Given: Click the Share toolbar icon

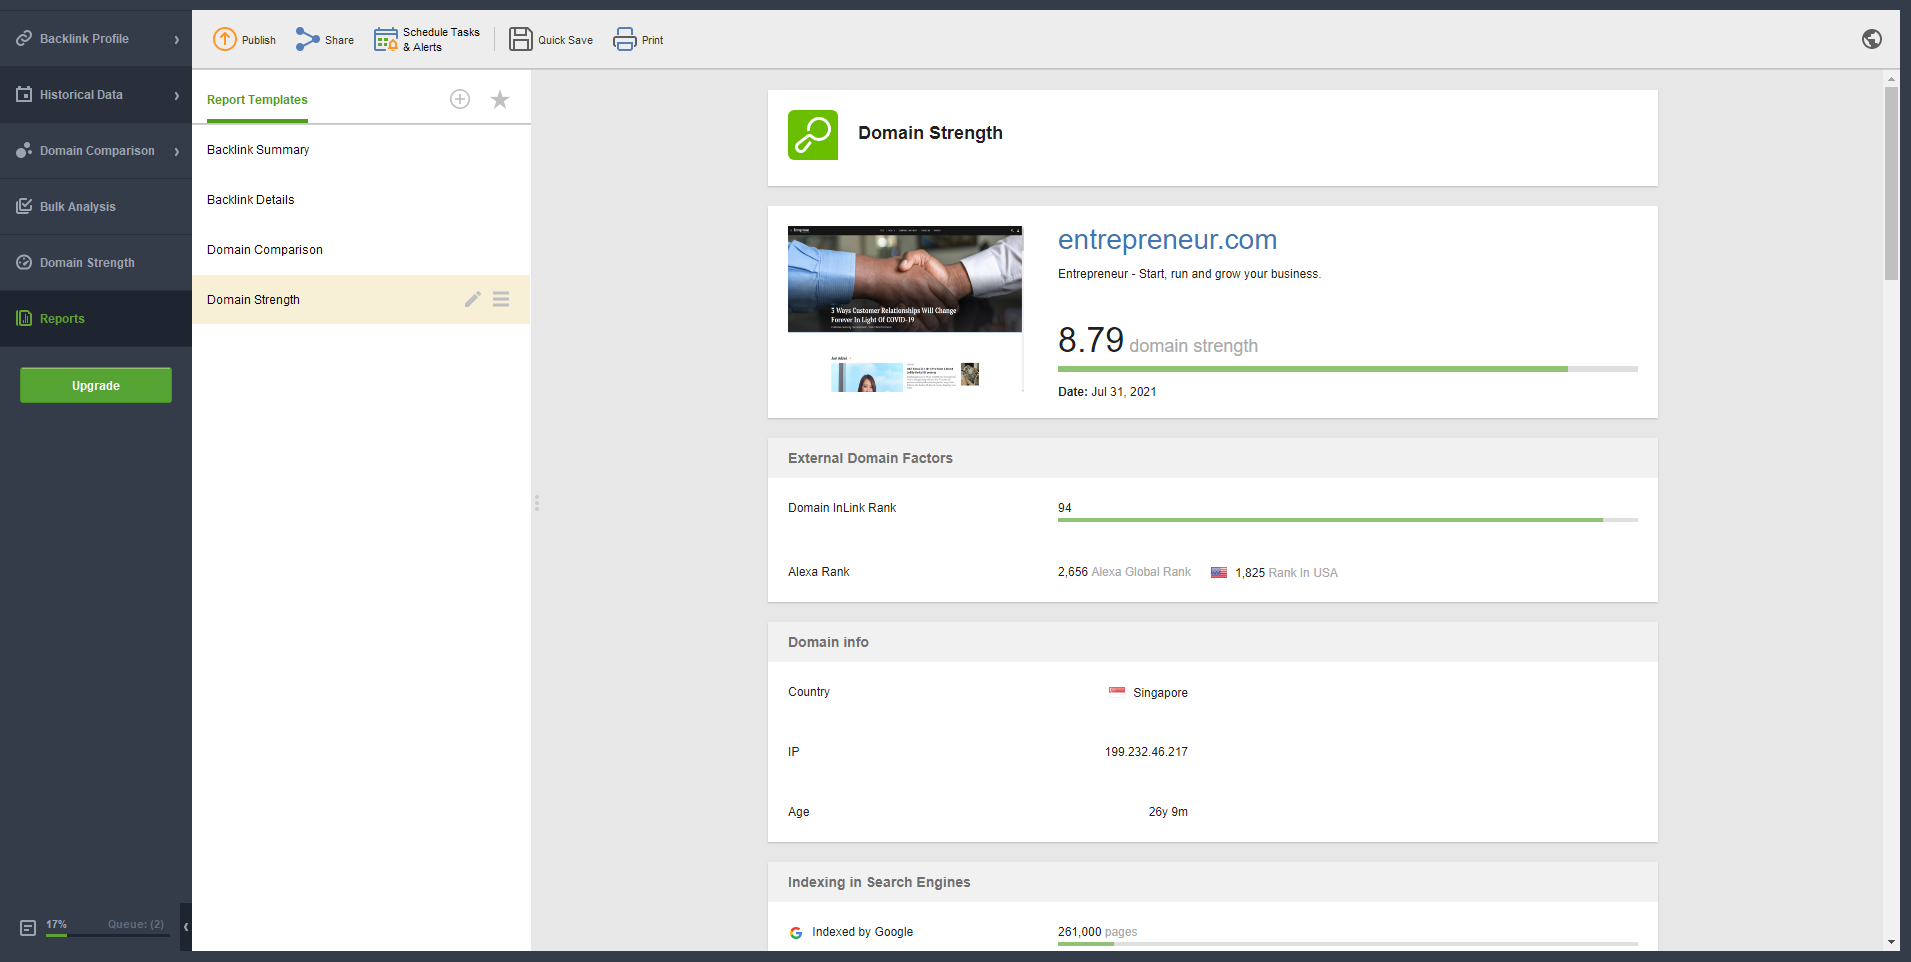Looking at the screenshot, I should [x=307, y=39].
